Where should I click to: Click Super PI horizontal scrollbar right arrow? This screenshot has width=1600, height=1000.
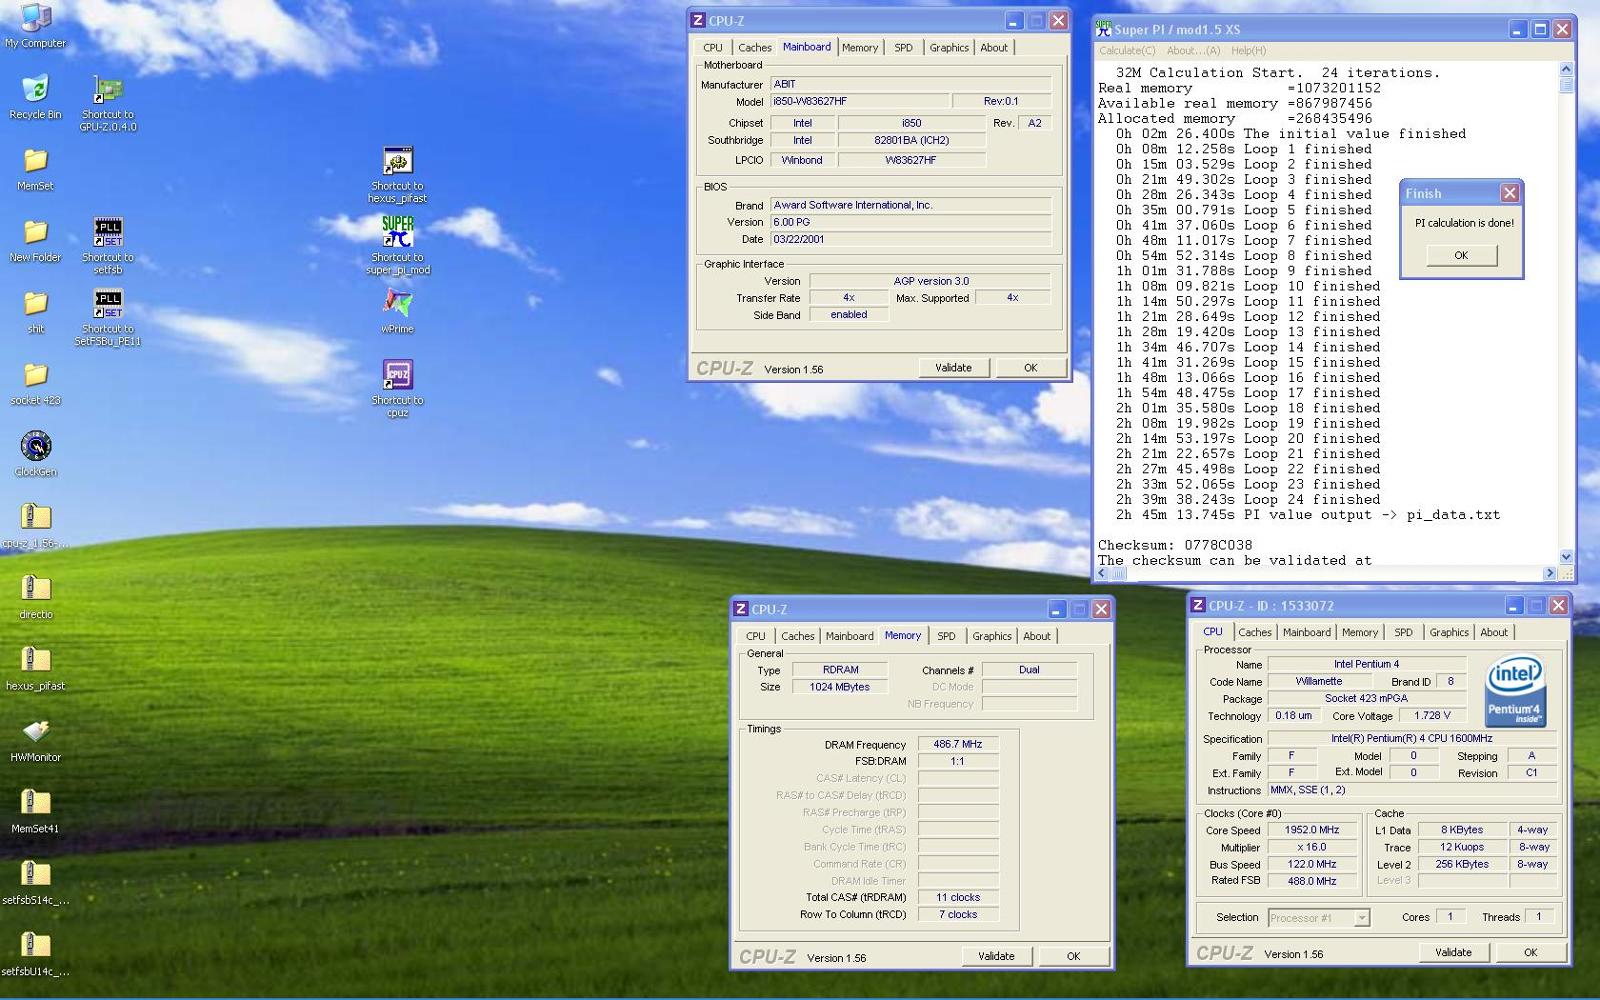[1550, 573]
